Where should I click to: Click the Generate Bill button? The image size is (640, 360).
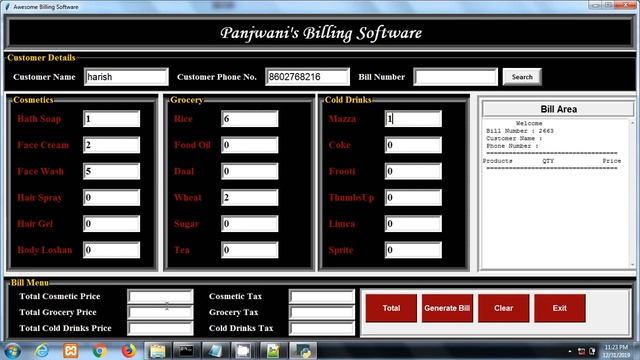coord(447,308)
